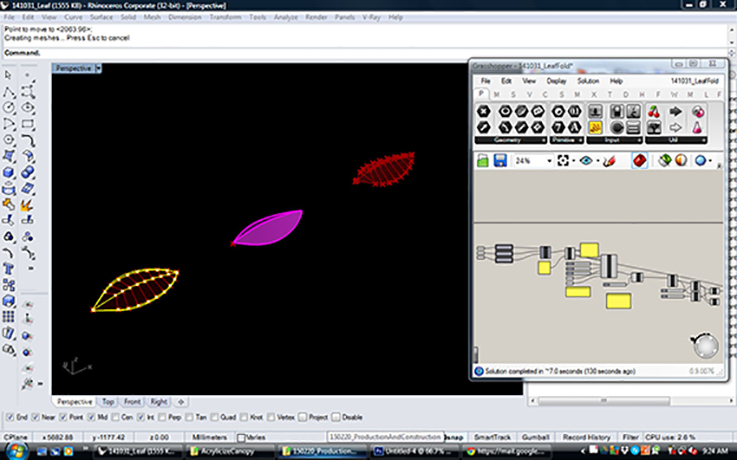This screenshot has height=460, width=737.
Task: Click the Grasshopper open file icon
Action: [483, 160]
